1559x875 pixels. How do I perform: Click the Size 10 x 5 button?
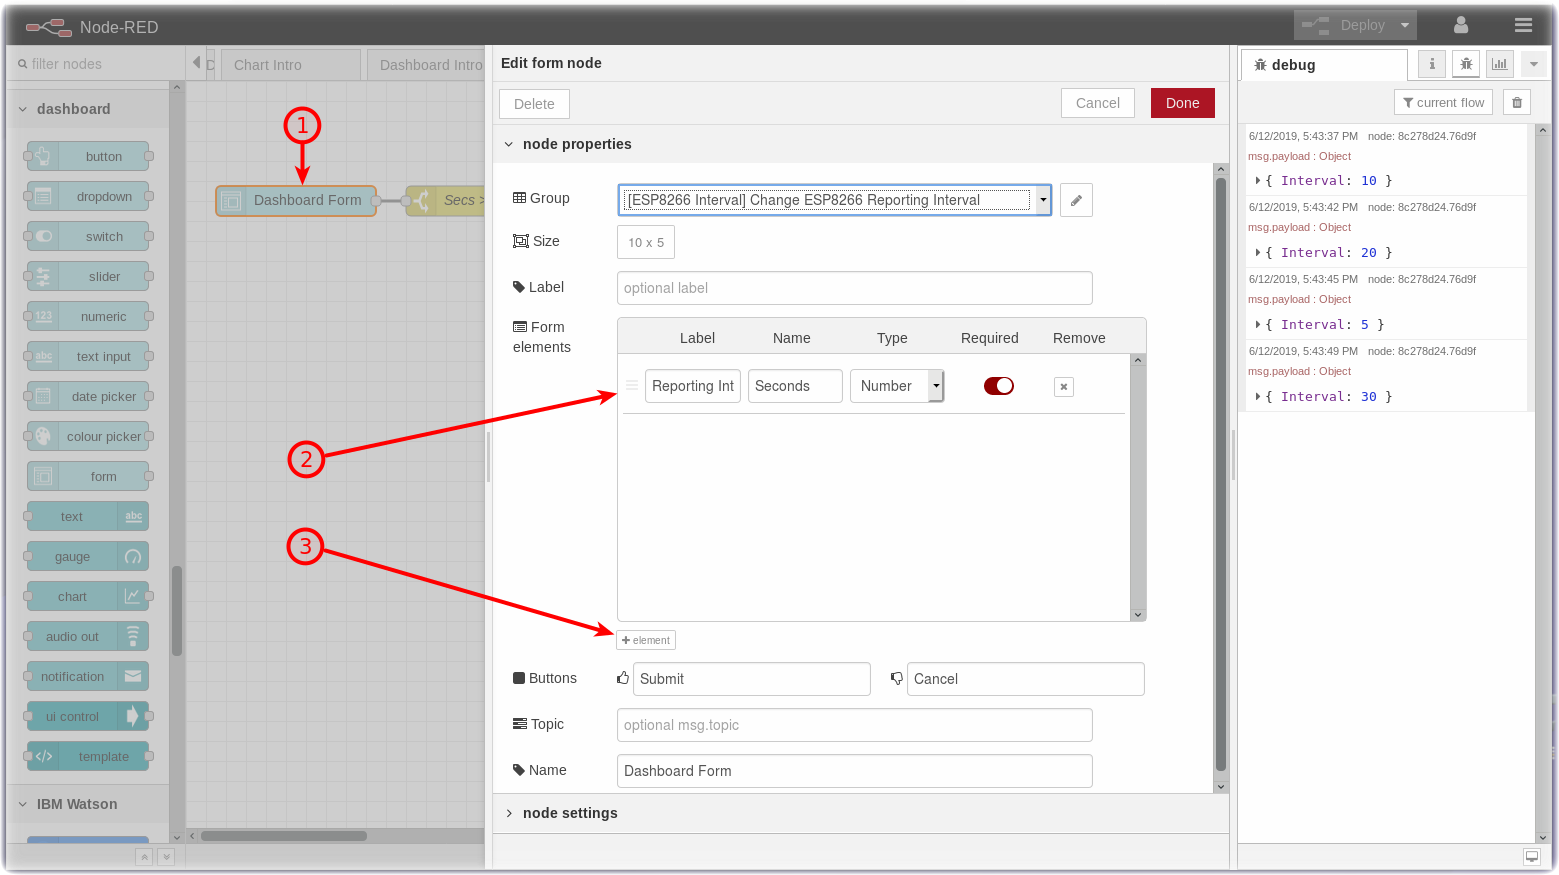(x=646, y=242)
